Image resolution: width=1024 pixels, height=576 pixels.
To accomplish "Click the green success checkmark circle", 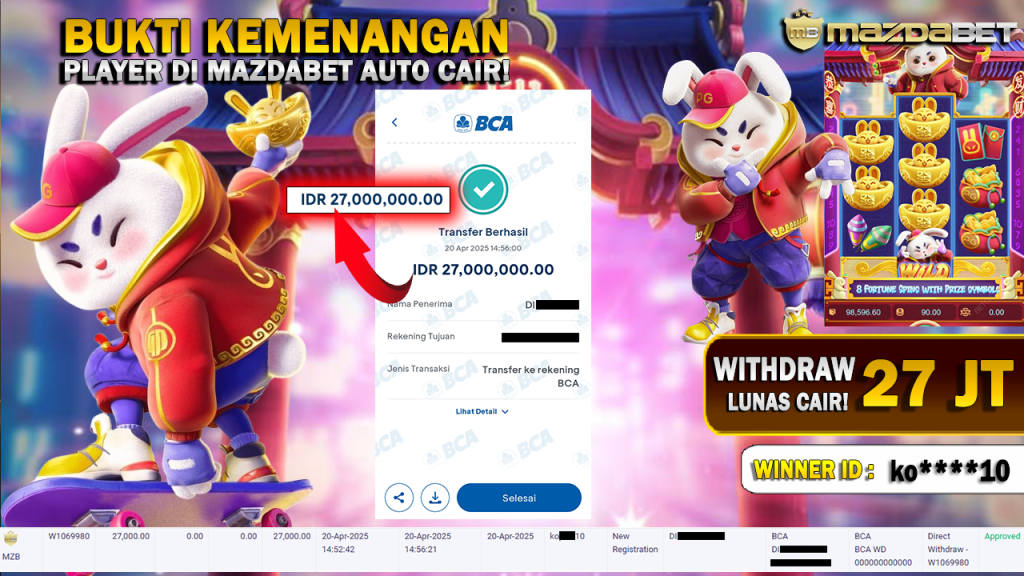I will [483, 189].
